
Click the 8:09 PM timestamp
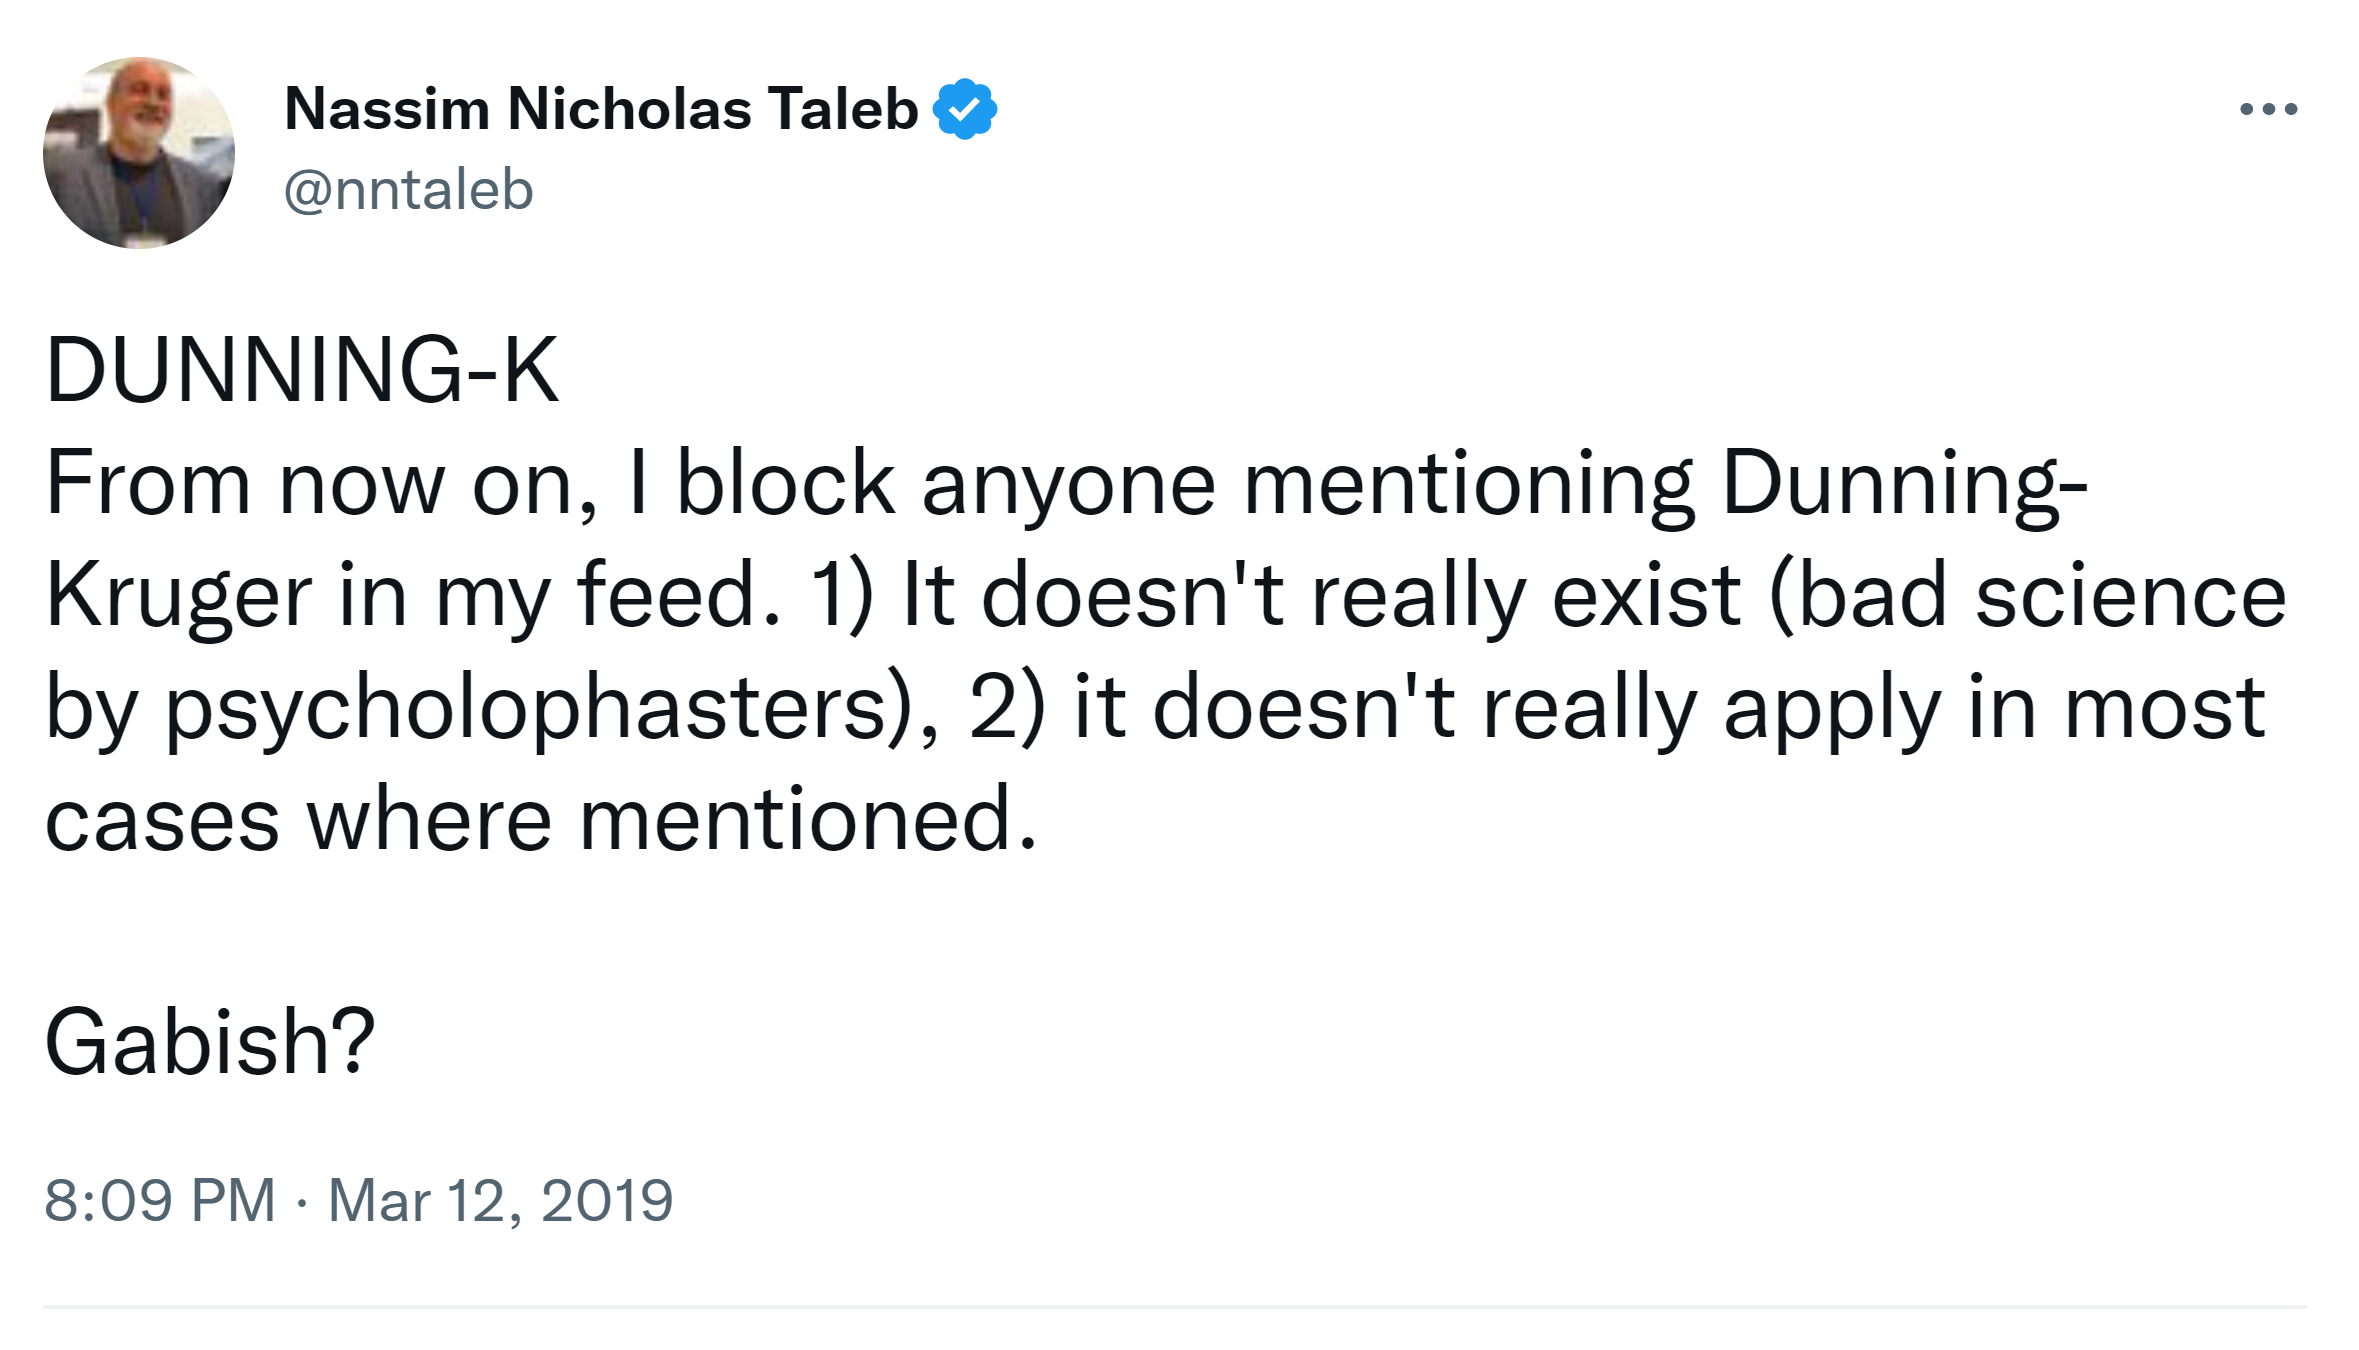tap(160, 1200)
